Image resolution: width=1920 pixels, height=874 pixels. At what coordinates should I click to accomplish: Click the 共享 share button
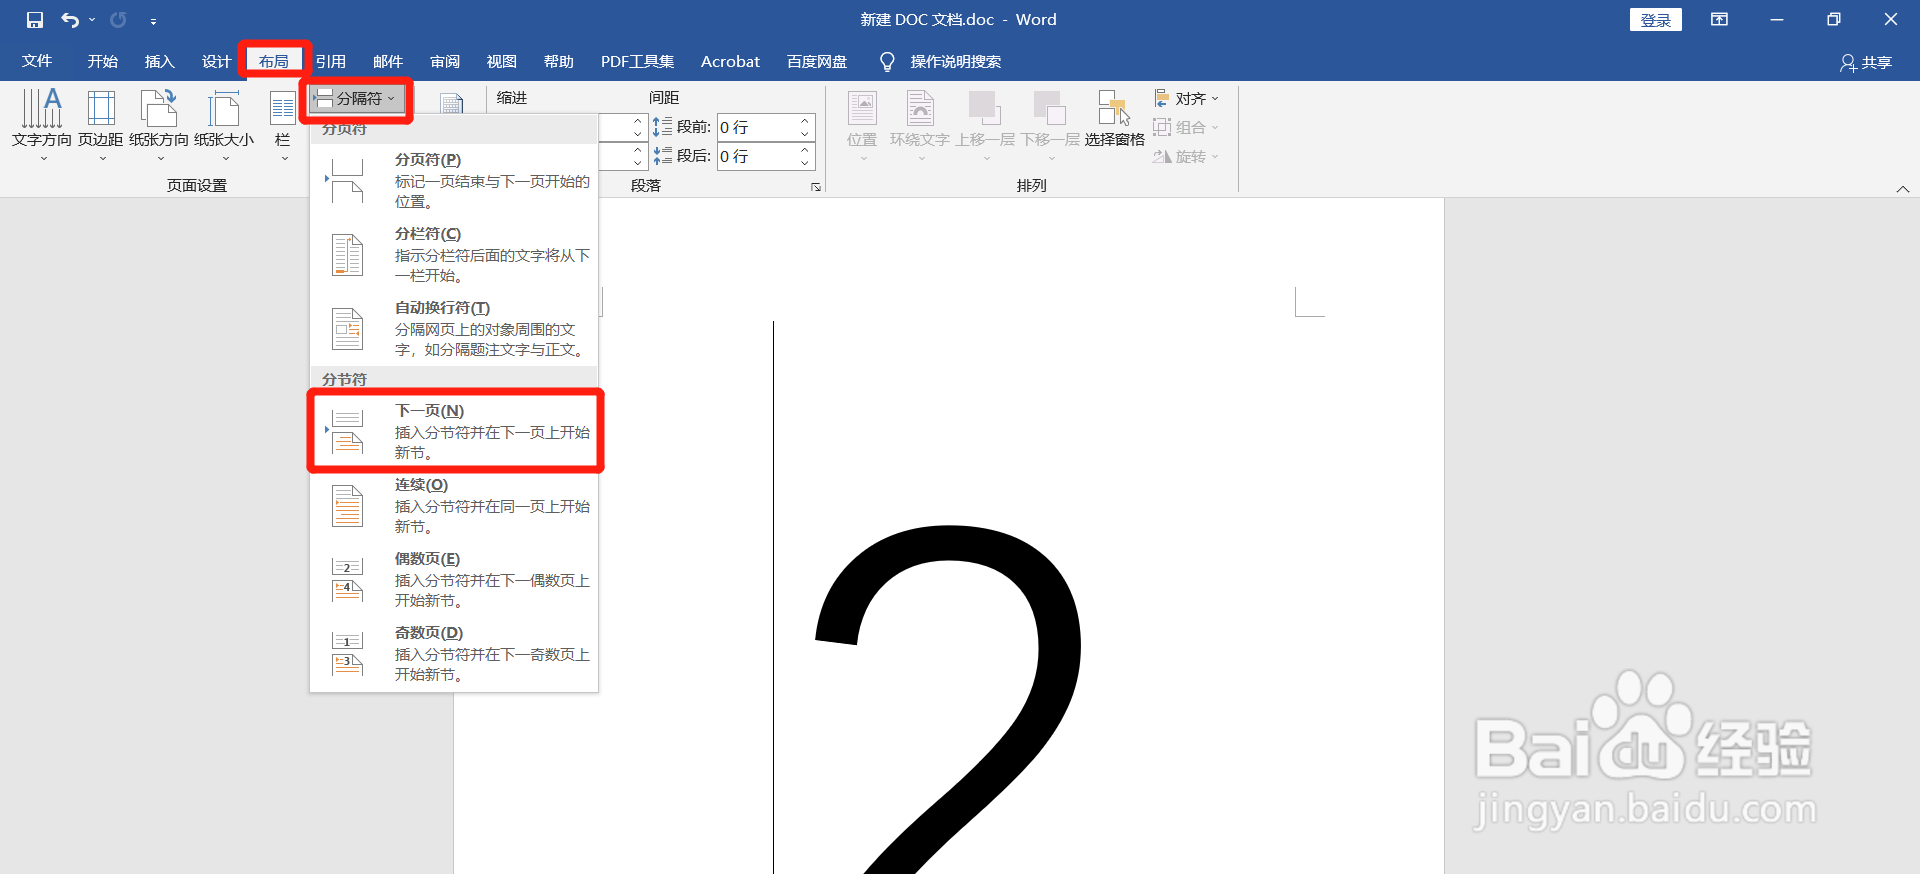[1866, 62]
